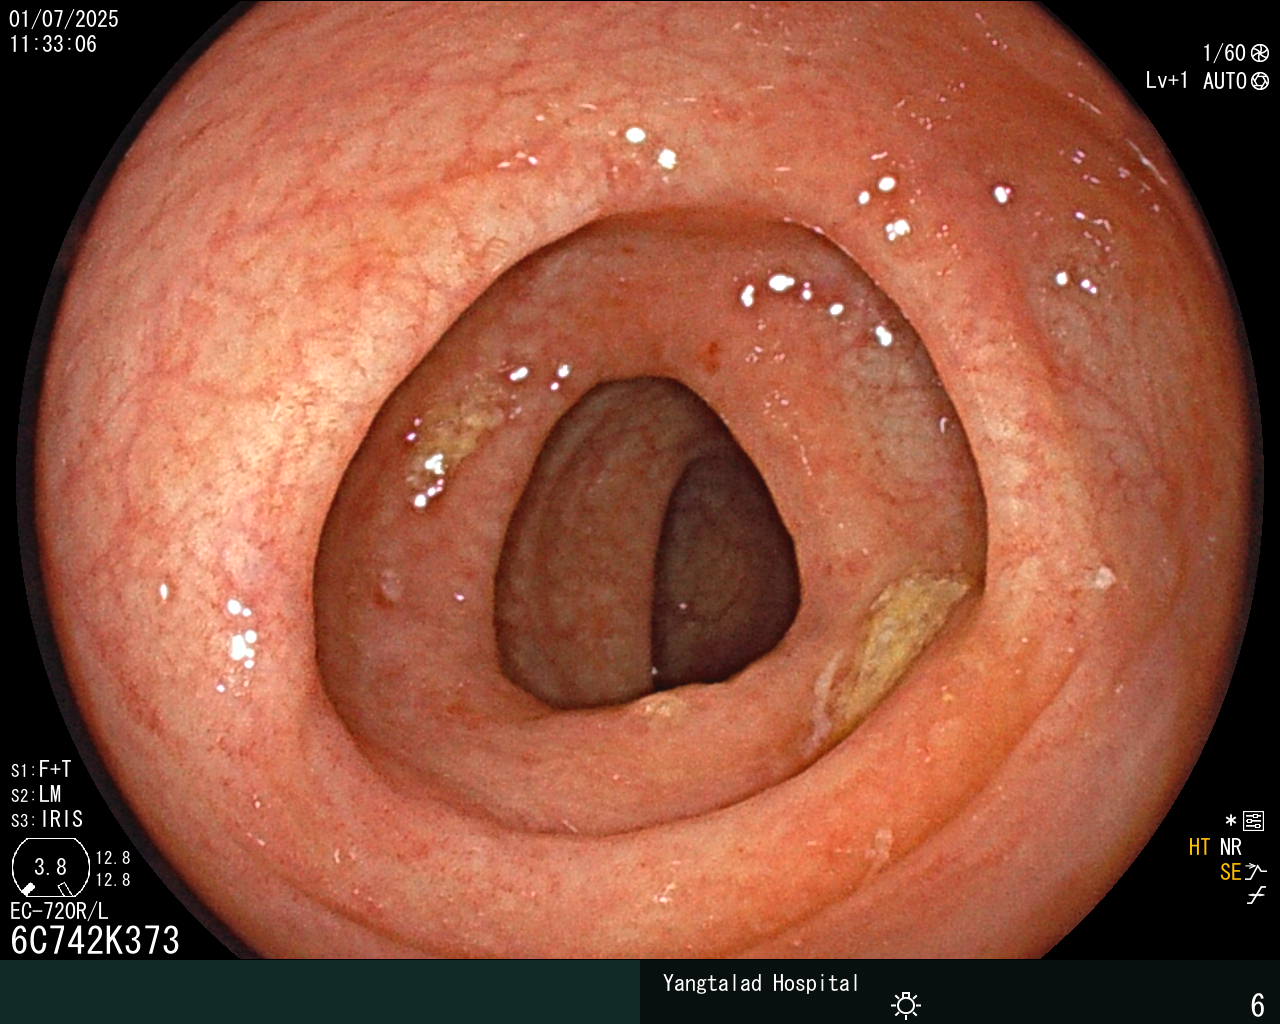This screenshot has height=1024, width=1280.
Task: Click the image count number 6
Action: point(1258,1005)
